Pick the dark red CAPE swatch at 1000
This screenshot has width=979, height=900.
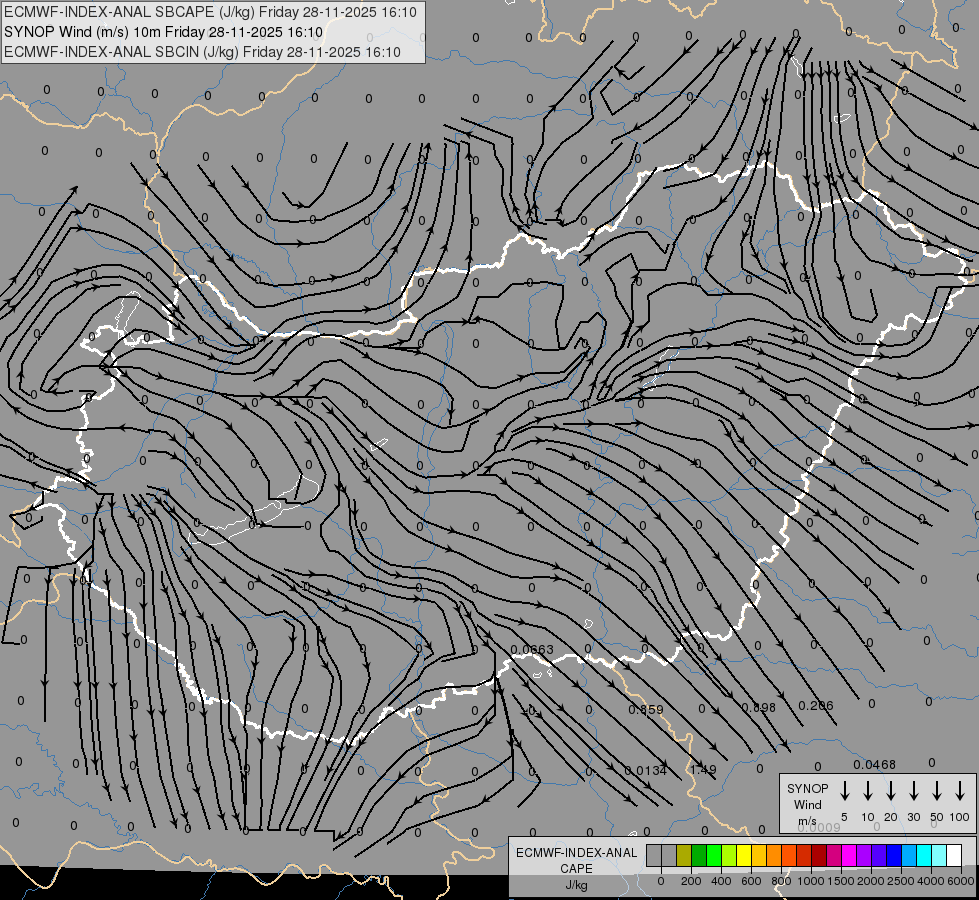tap(820, 855)
